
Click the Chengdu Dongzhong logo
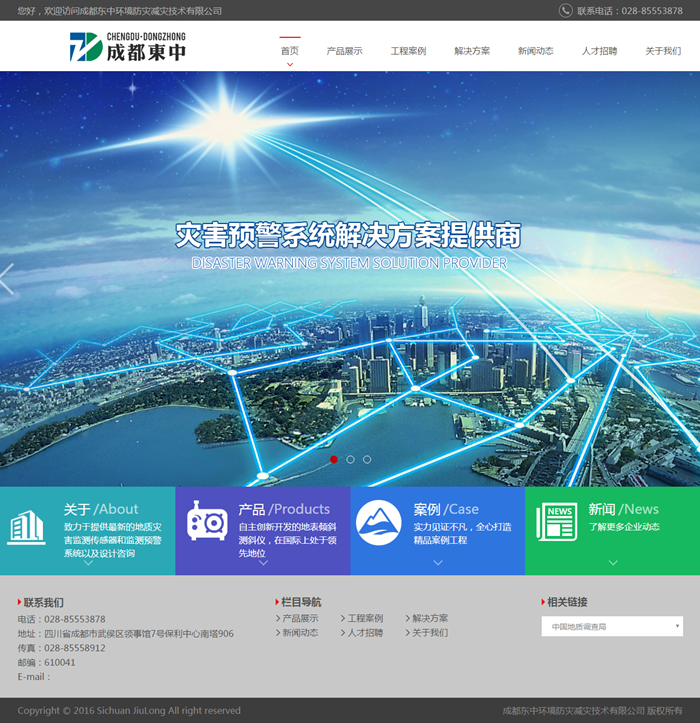[x=127, y=46]
